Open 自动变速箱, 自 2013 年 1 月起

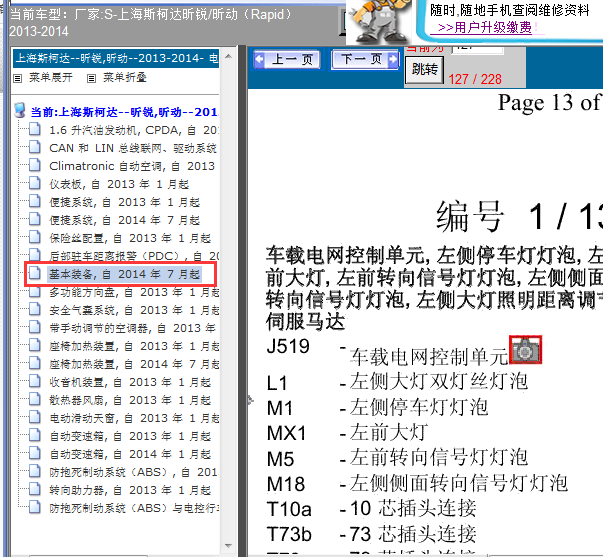(x=130, y=437)
